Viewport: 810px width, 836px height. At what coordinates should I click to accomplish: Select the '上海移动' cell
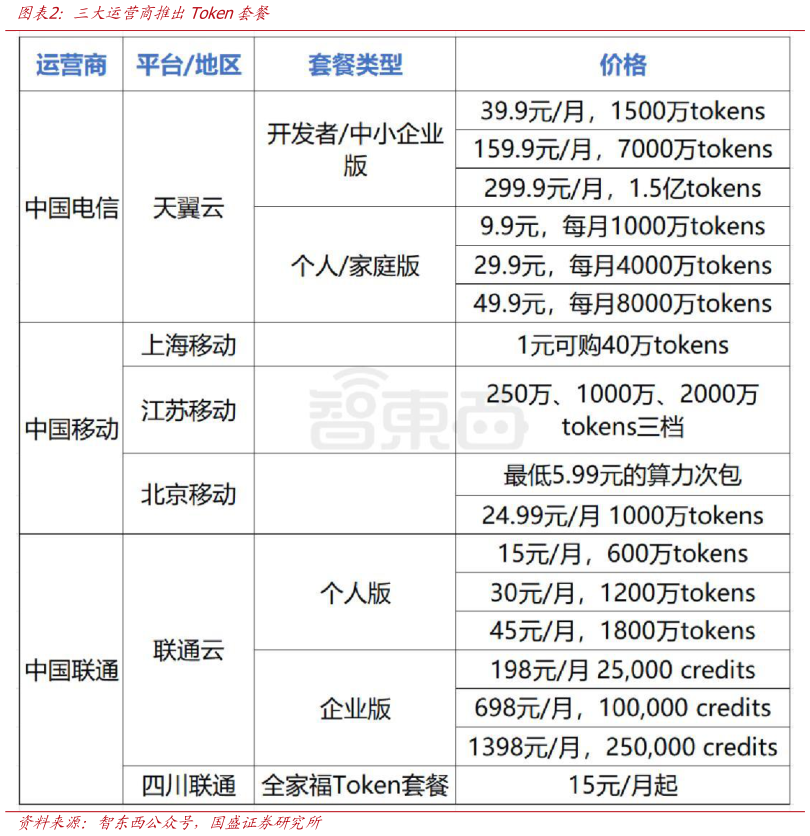[x=189, y=344]
